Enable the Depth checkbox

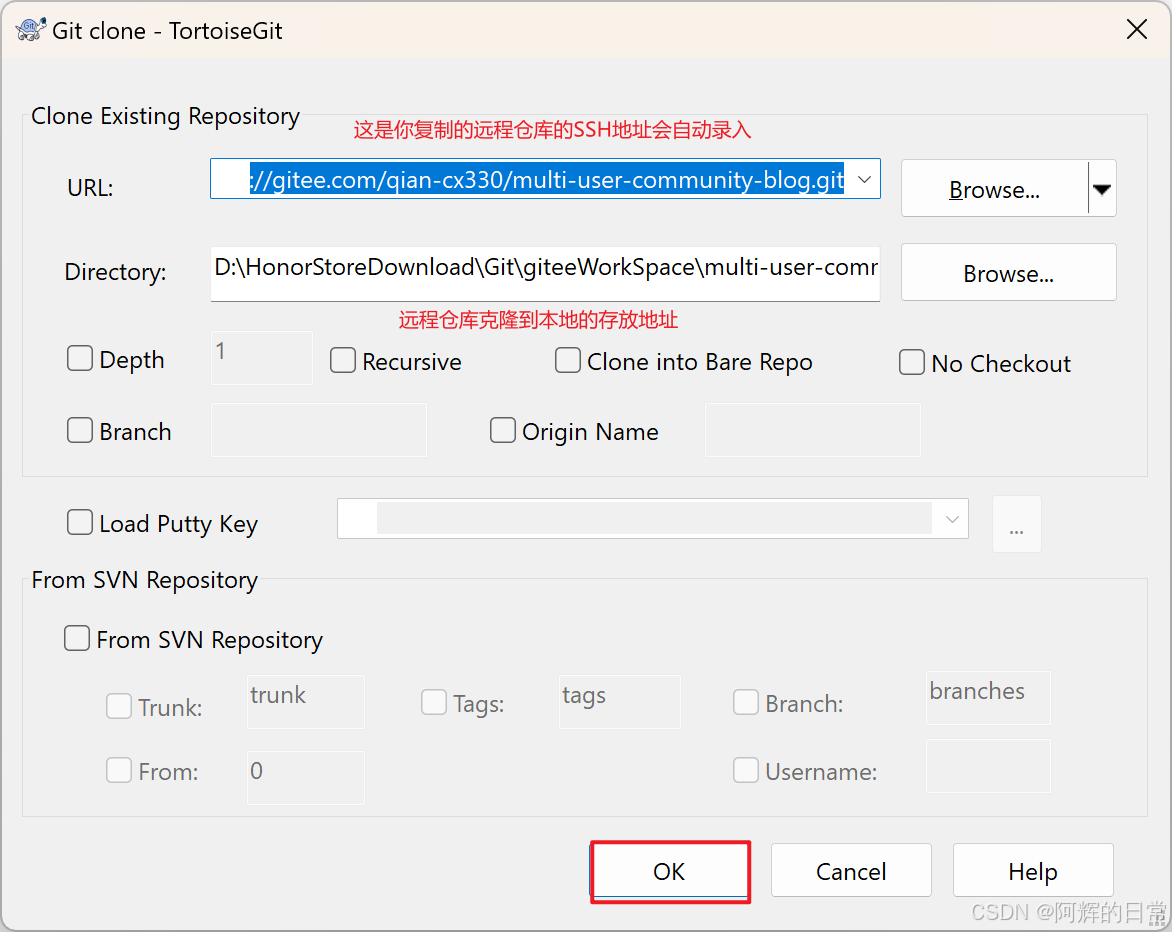point(80,359)
